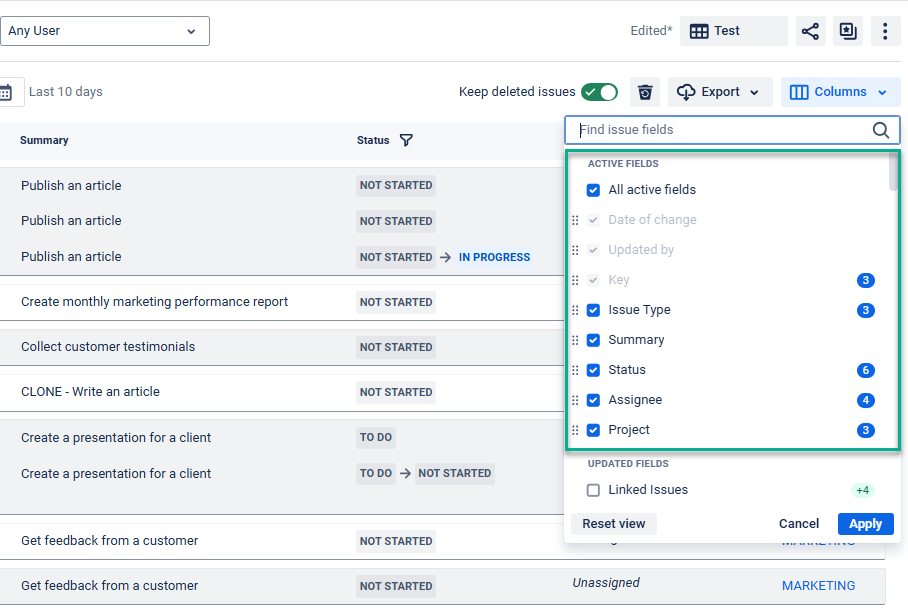Viewport: 908px width, 609px height.
Task: Enable the Linked Issues checkbox
Action: [593, 490]
